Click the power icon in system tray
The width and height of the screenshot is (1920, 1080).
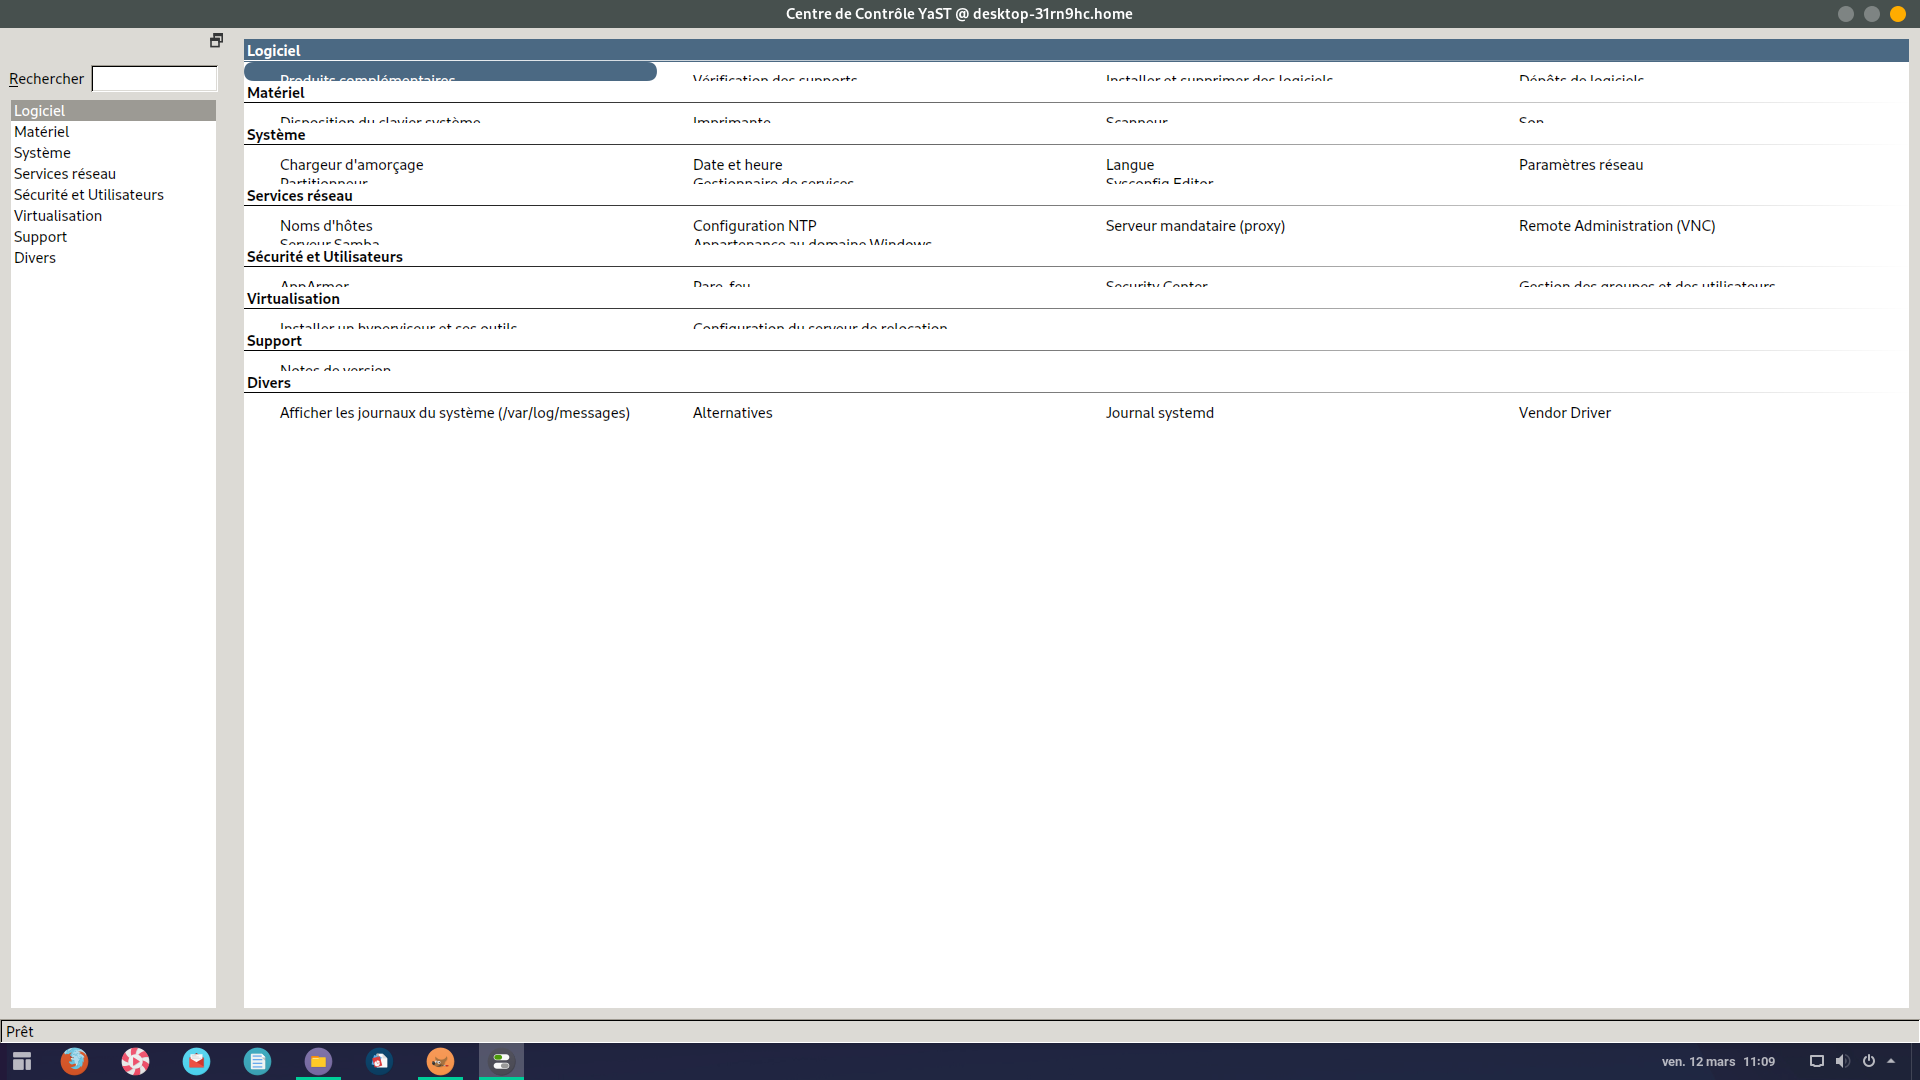tap(1868, 1061)
